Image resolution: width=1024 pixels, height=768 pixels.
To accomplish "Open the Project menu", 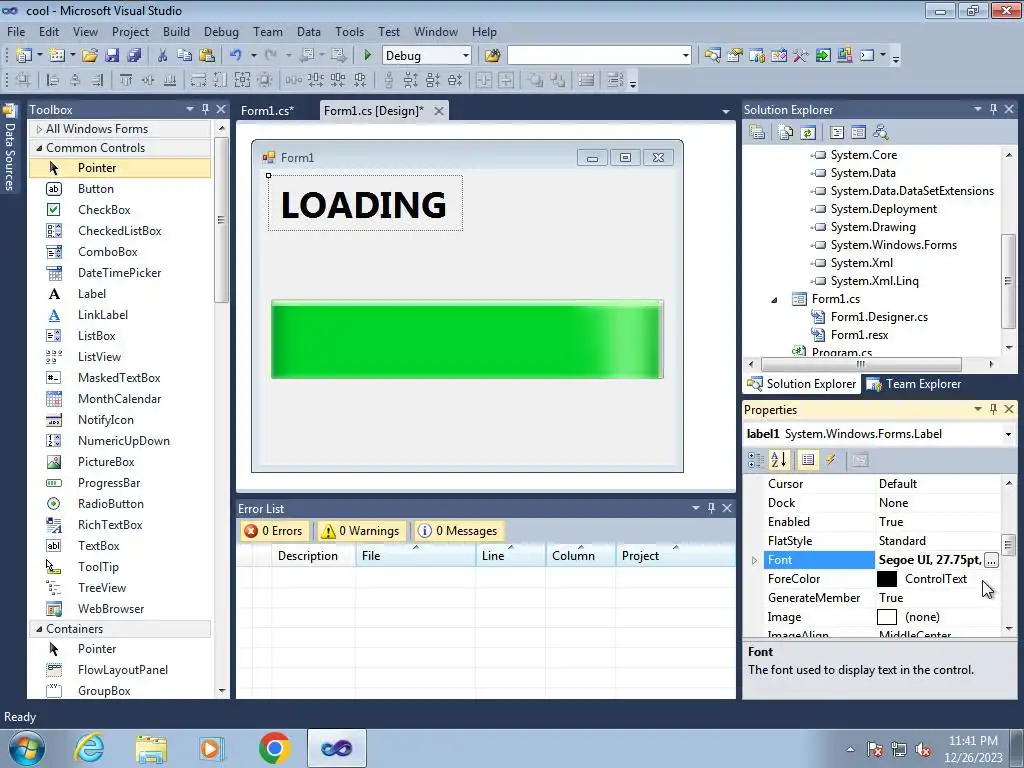I will [130, 32].
